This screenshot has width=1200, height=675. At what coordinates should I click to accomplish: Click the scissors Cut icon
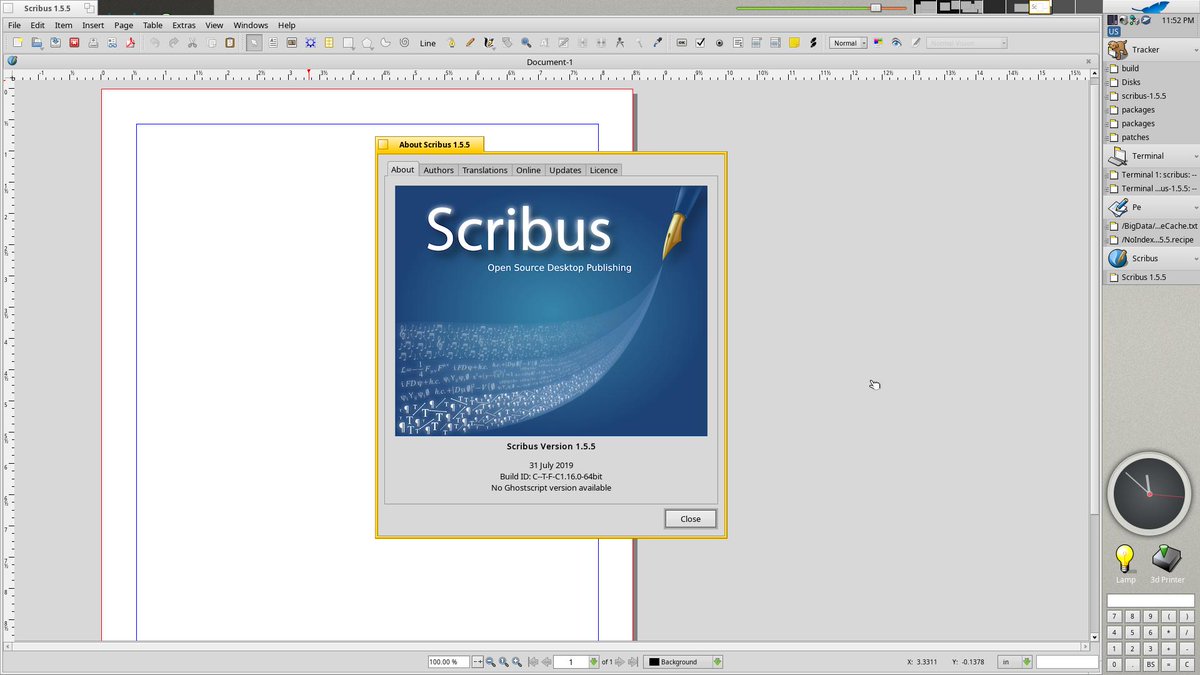pyautogui.click(x=192, y=43)
